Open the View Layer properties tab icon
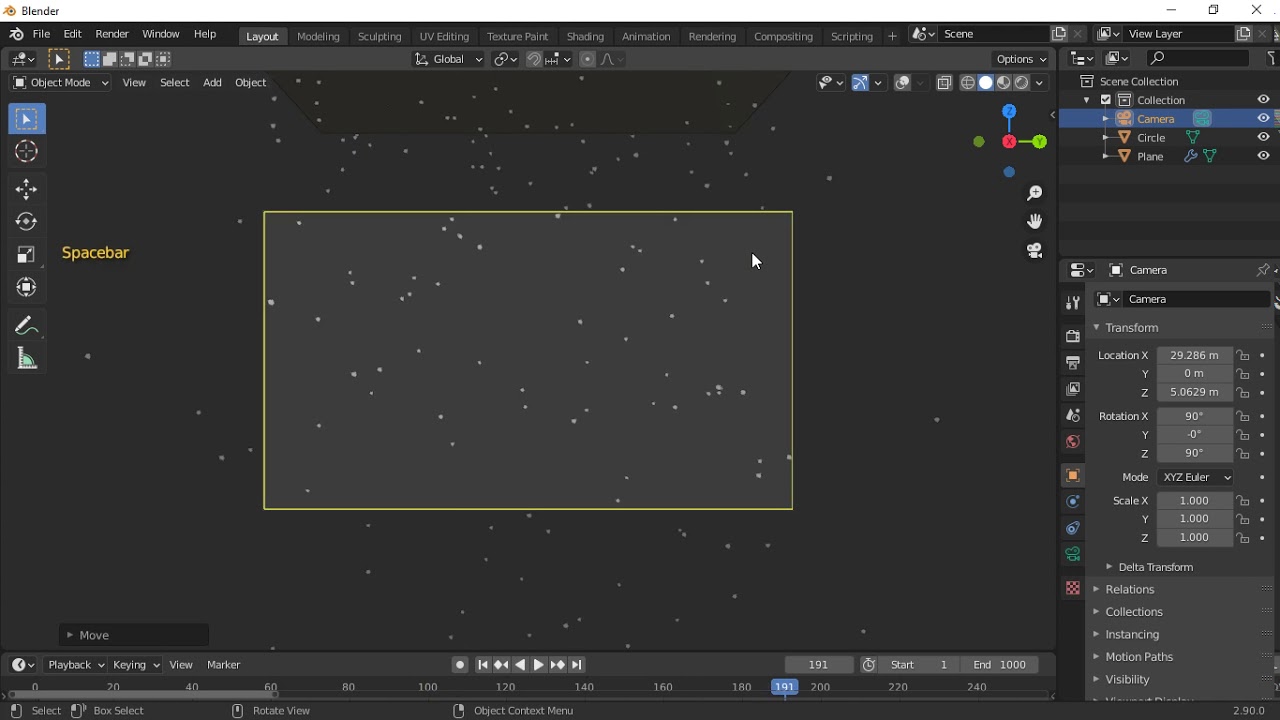This screenshot has width=1280, height=720. (x=1073, y=389)
